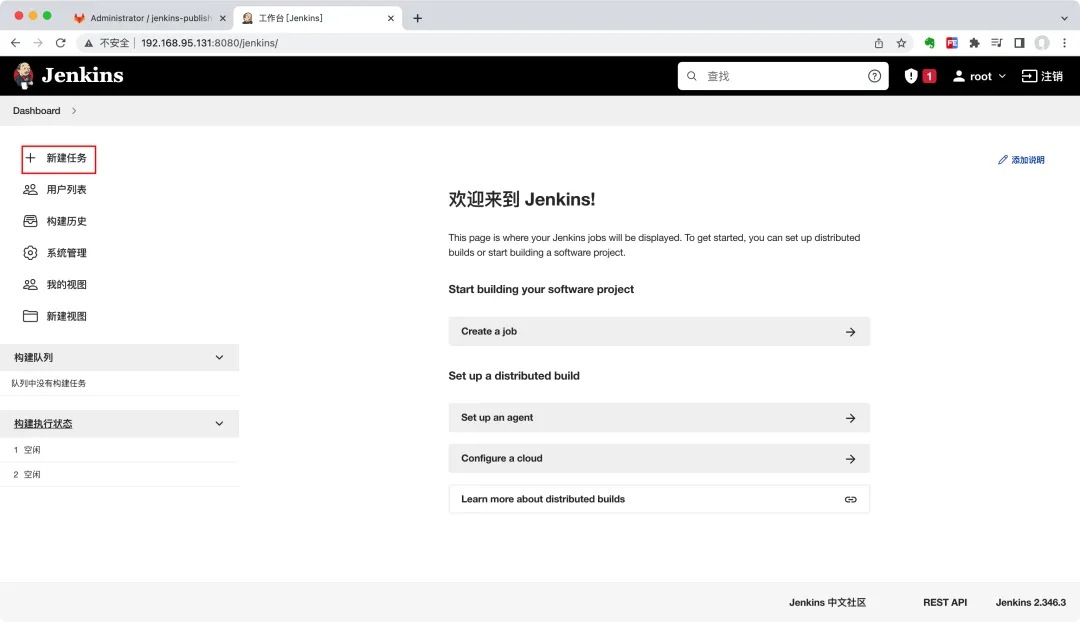Click the browser back arrow
1080x622 pixels.
coord(15,43)
